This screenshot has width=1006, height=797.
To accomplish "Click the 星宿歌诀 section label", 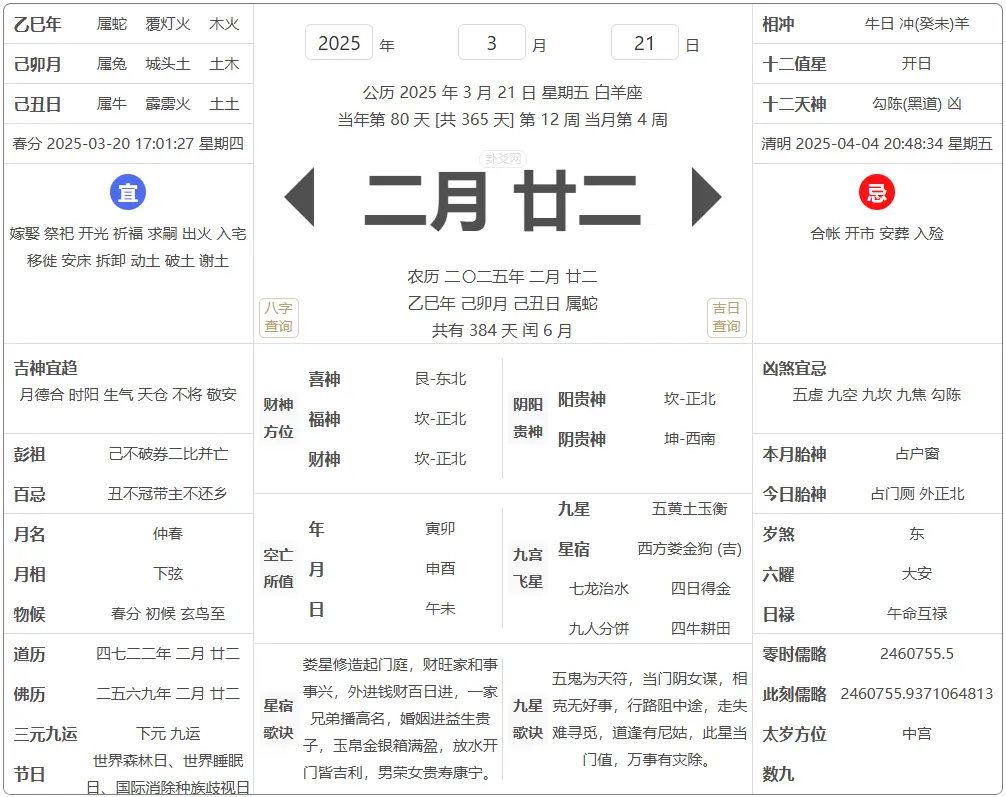I will click(x=278, y=718).
